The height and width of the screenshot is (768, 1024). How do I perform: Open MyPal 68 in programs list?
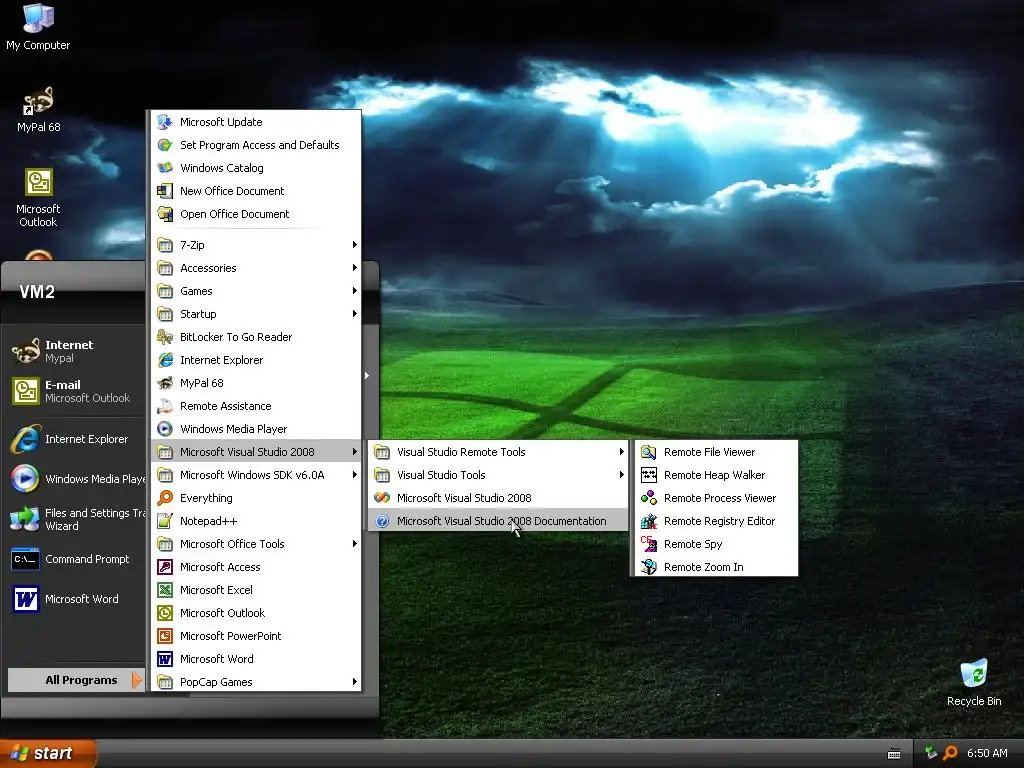pyautogui.click(x=256, y=383)
